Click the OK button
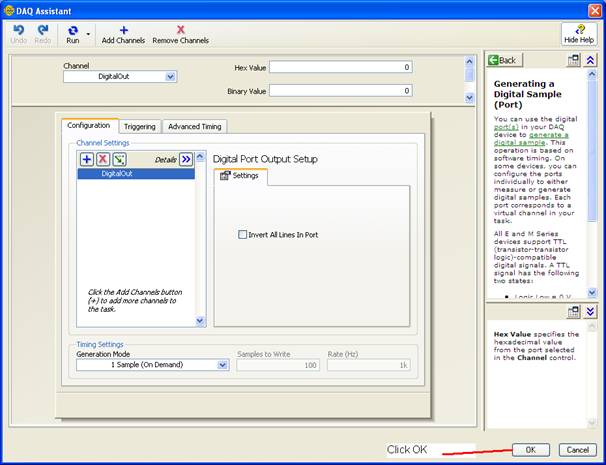Viewport: 606px width, 465px height. [x=531, y=450]
